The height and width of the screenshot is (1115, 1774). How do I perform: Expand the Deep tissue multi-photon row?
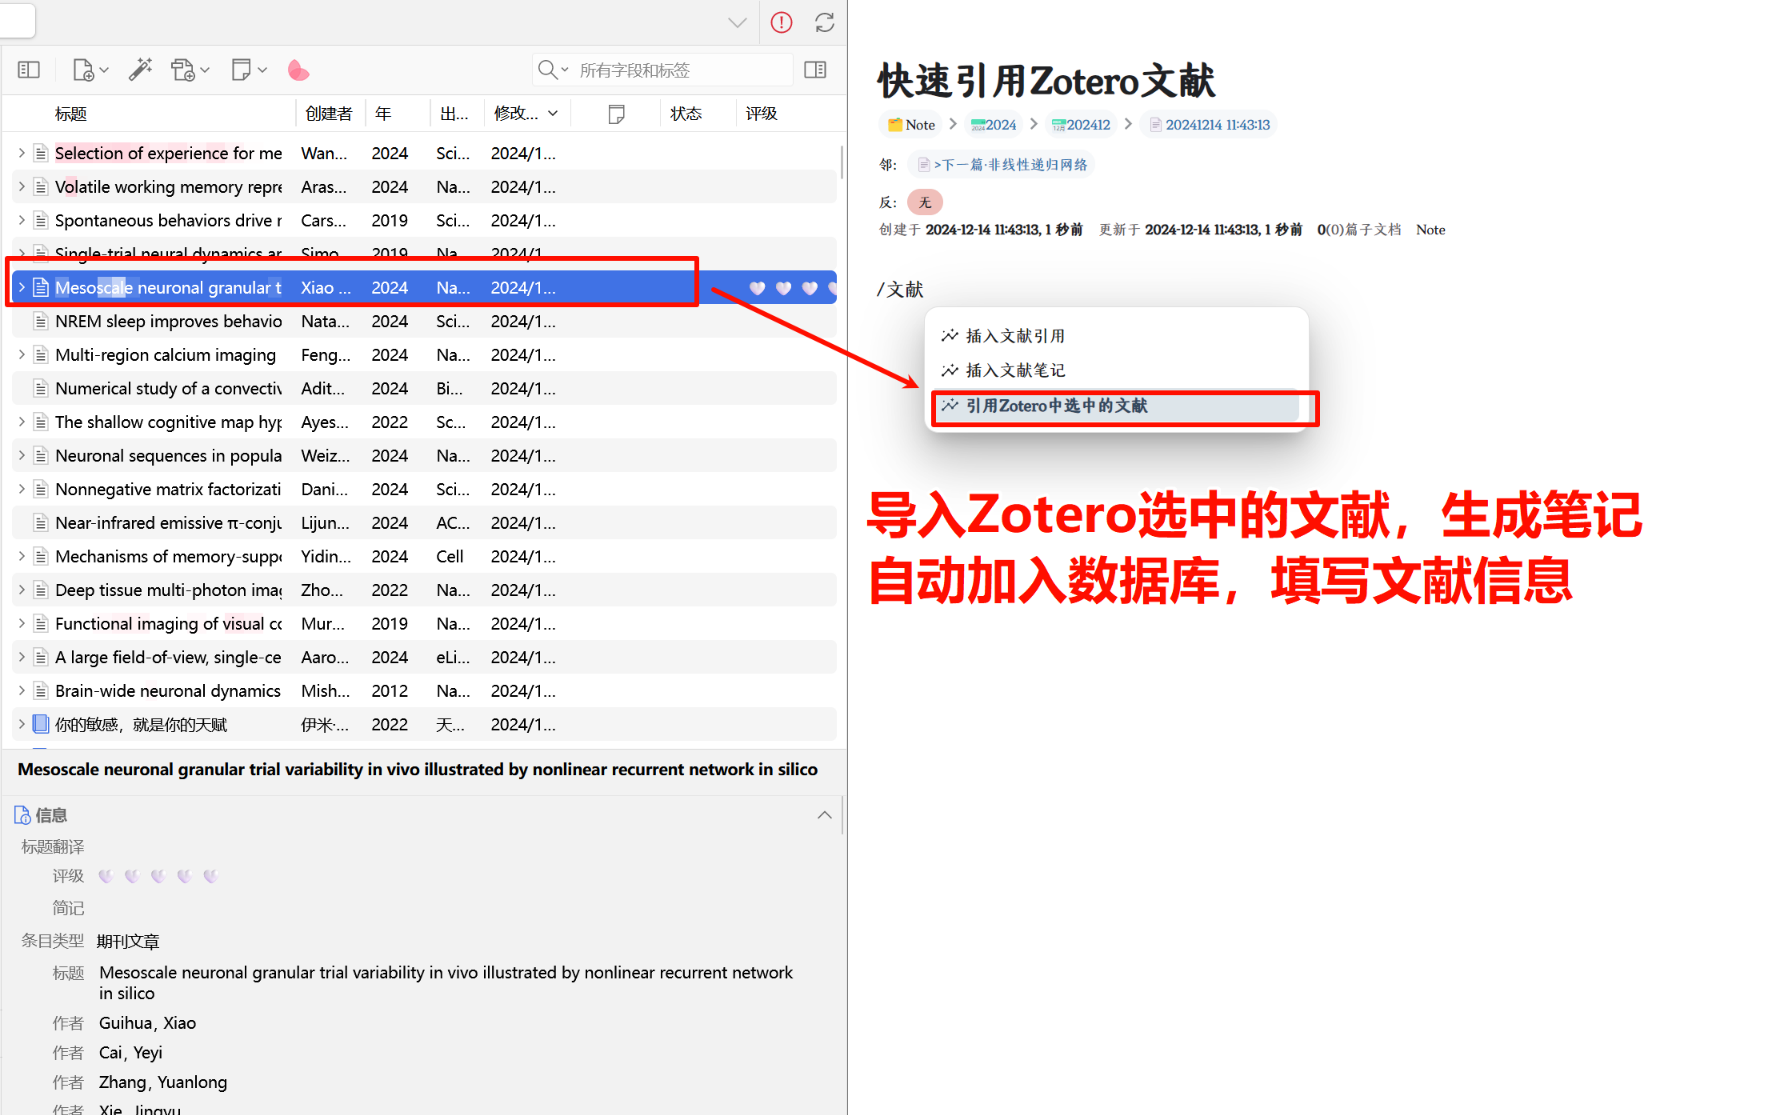[21, 590]
